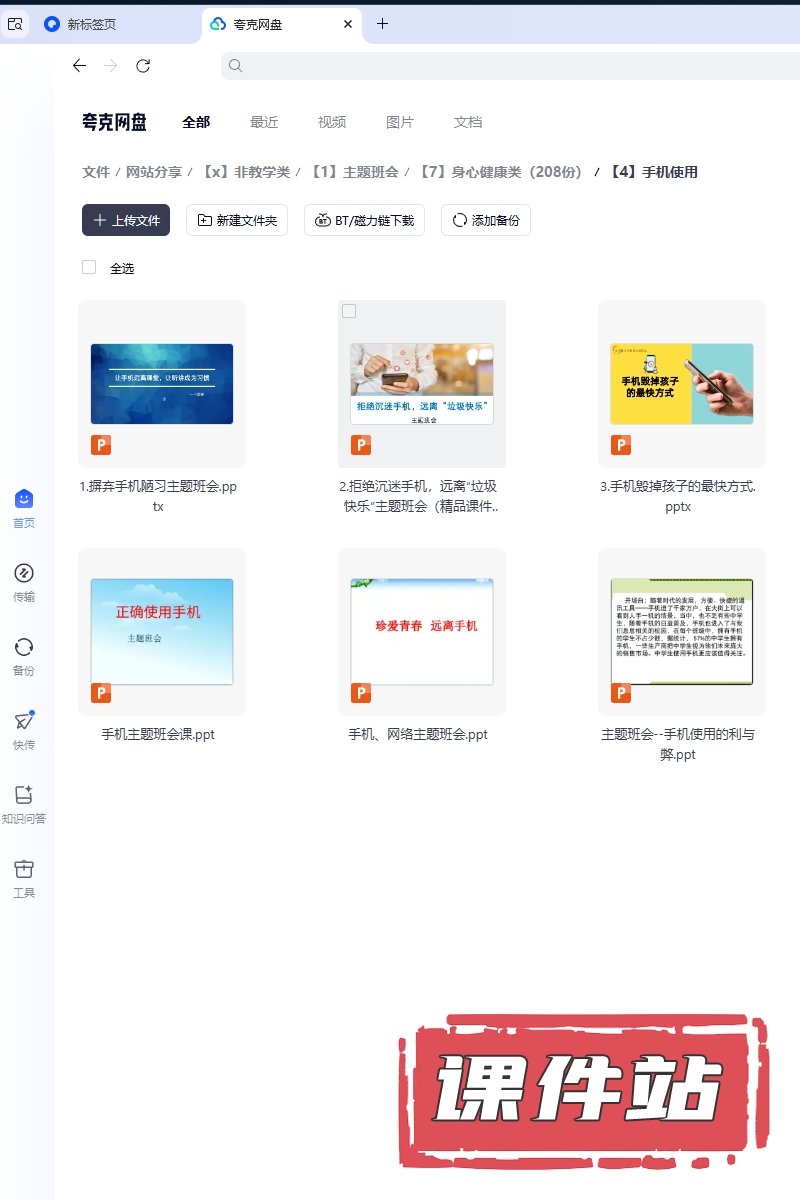Viewport: 800px width, 1200px height.
Task: Switch to the 文档 tab
Action: point(468,122)
